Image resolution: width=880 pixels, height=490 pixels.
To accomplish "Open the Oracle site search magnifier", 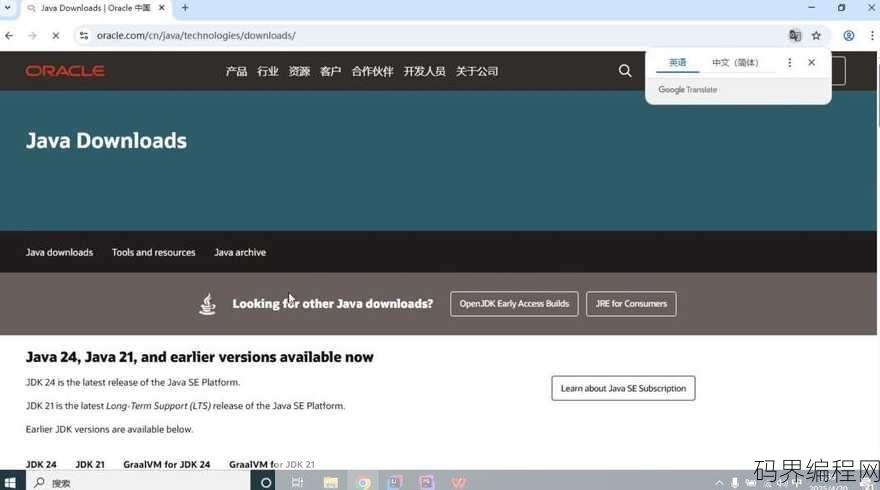I will point(625,71).
